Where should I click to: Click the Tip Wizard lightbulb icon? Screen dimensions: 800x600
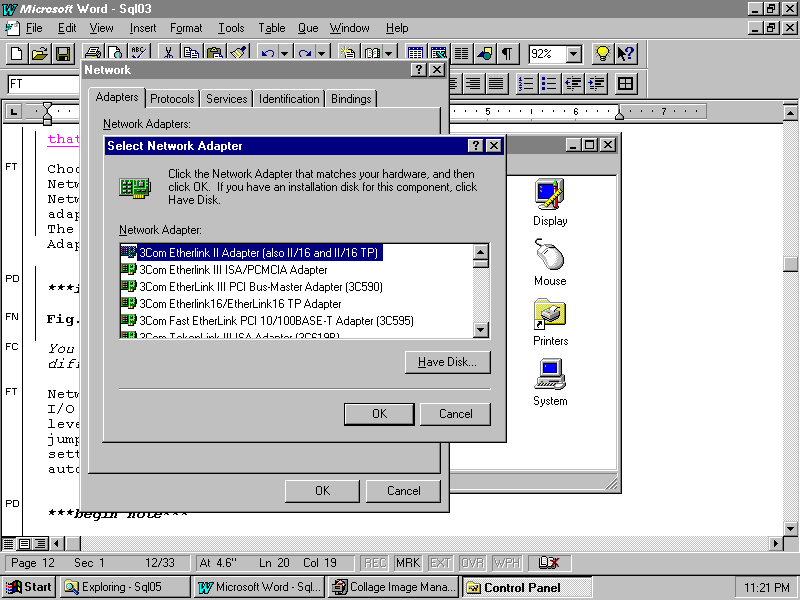[603, 54]
